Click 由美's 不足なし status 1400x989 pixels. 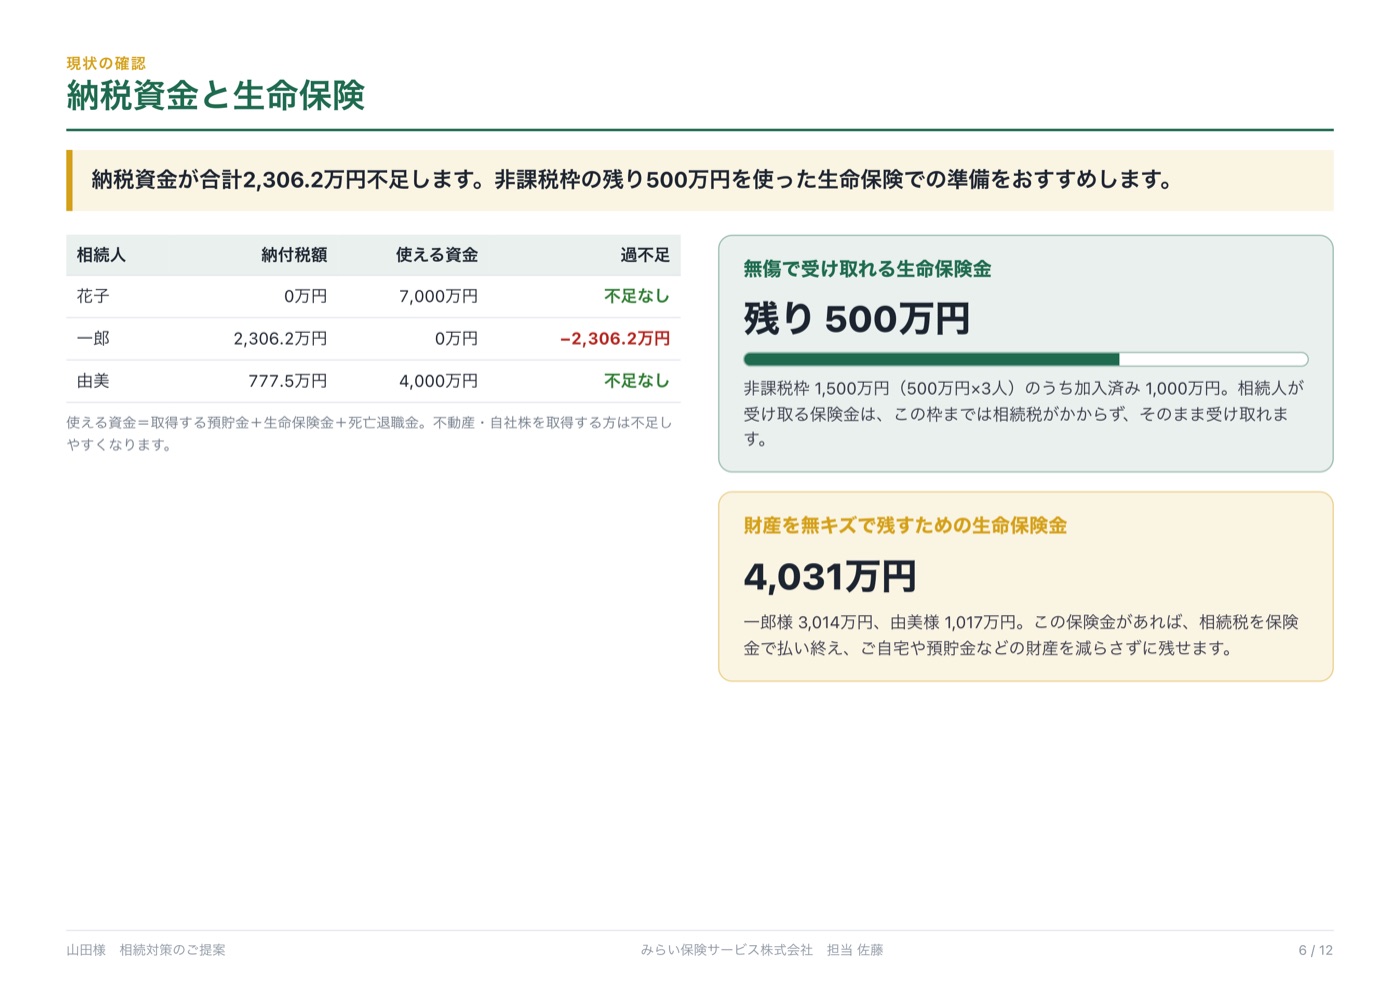637,381
